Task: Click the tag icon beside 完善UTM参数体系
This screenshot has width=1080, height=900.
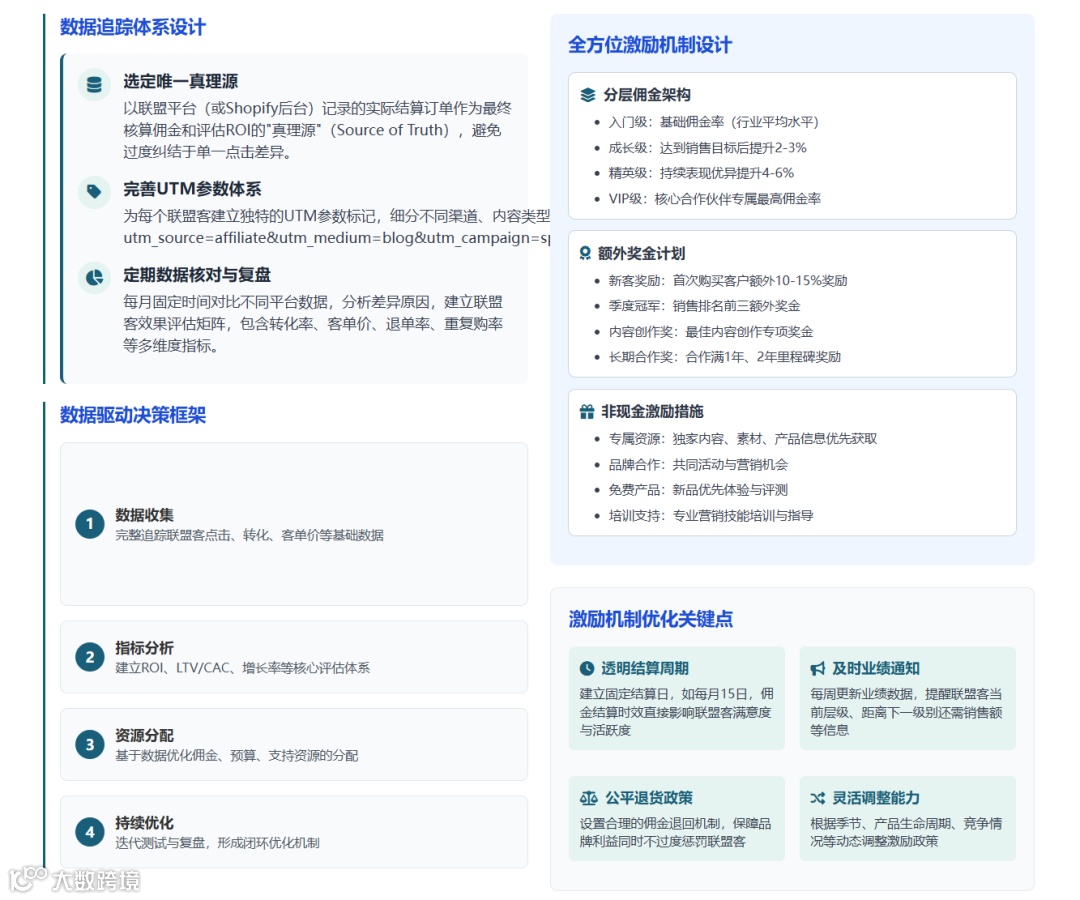Action: [94, 191]
